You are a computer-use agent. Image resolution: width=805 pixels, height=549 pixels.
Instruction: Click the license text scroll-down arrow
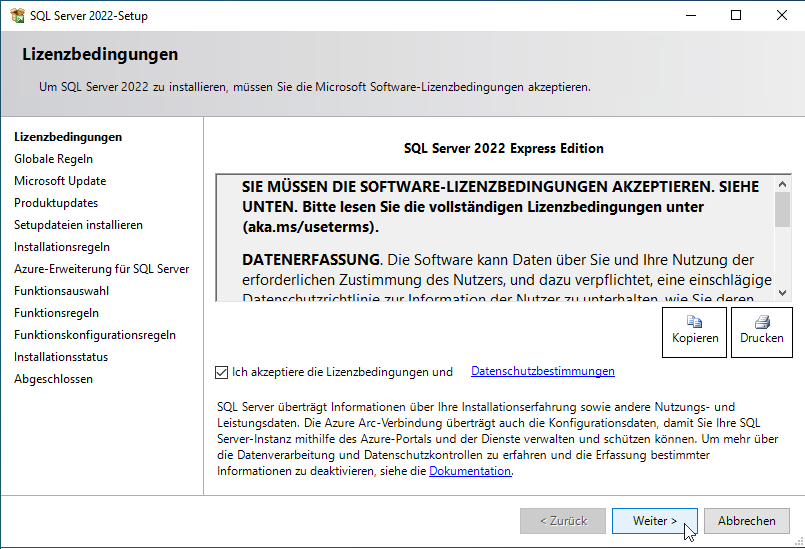[x=782, y=293]
